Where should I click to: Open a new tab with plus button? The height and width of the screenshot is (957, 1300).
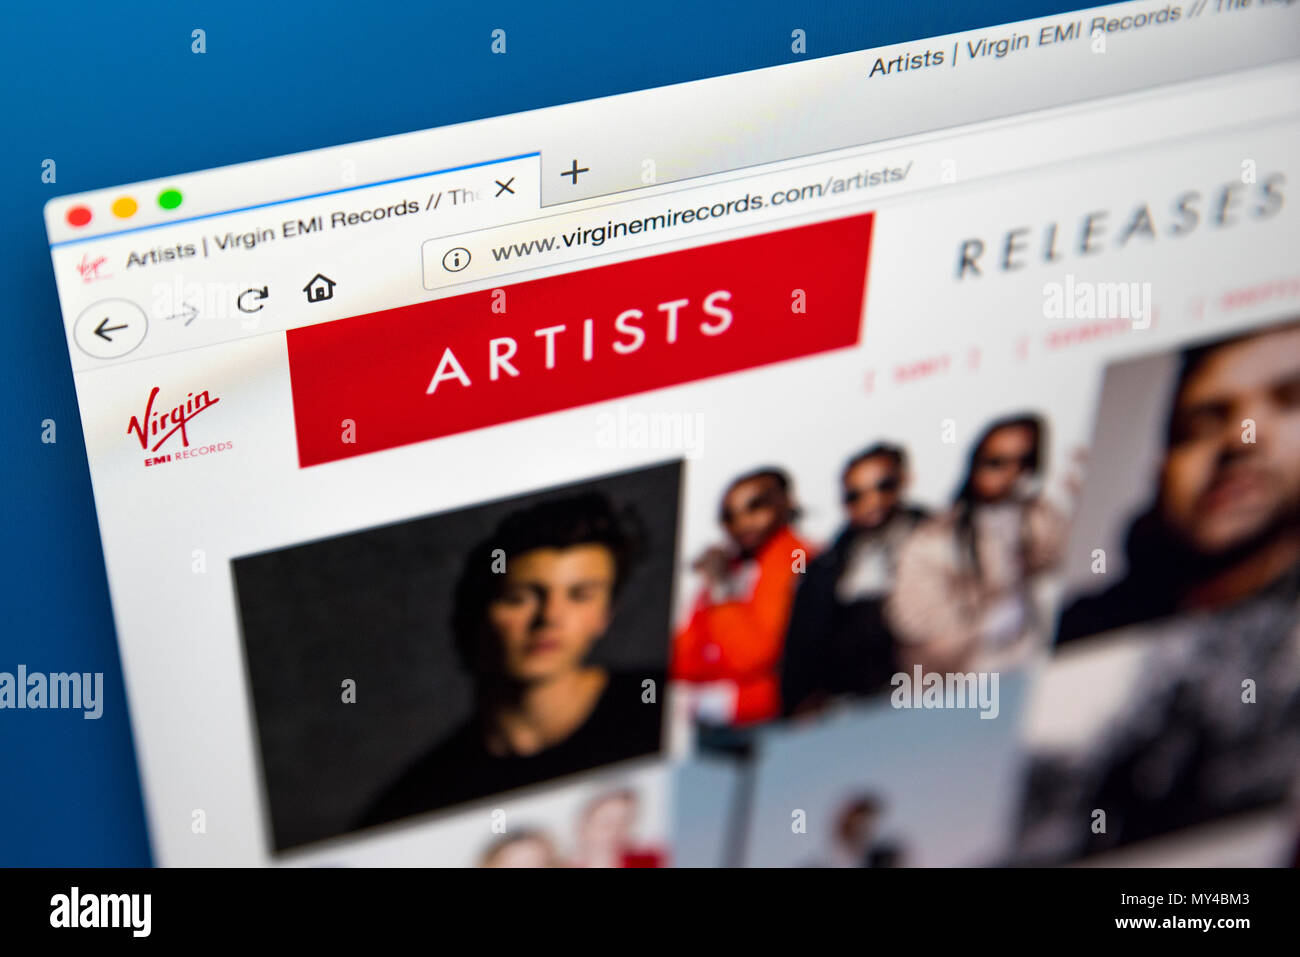tap(574, 172)
